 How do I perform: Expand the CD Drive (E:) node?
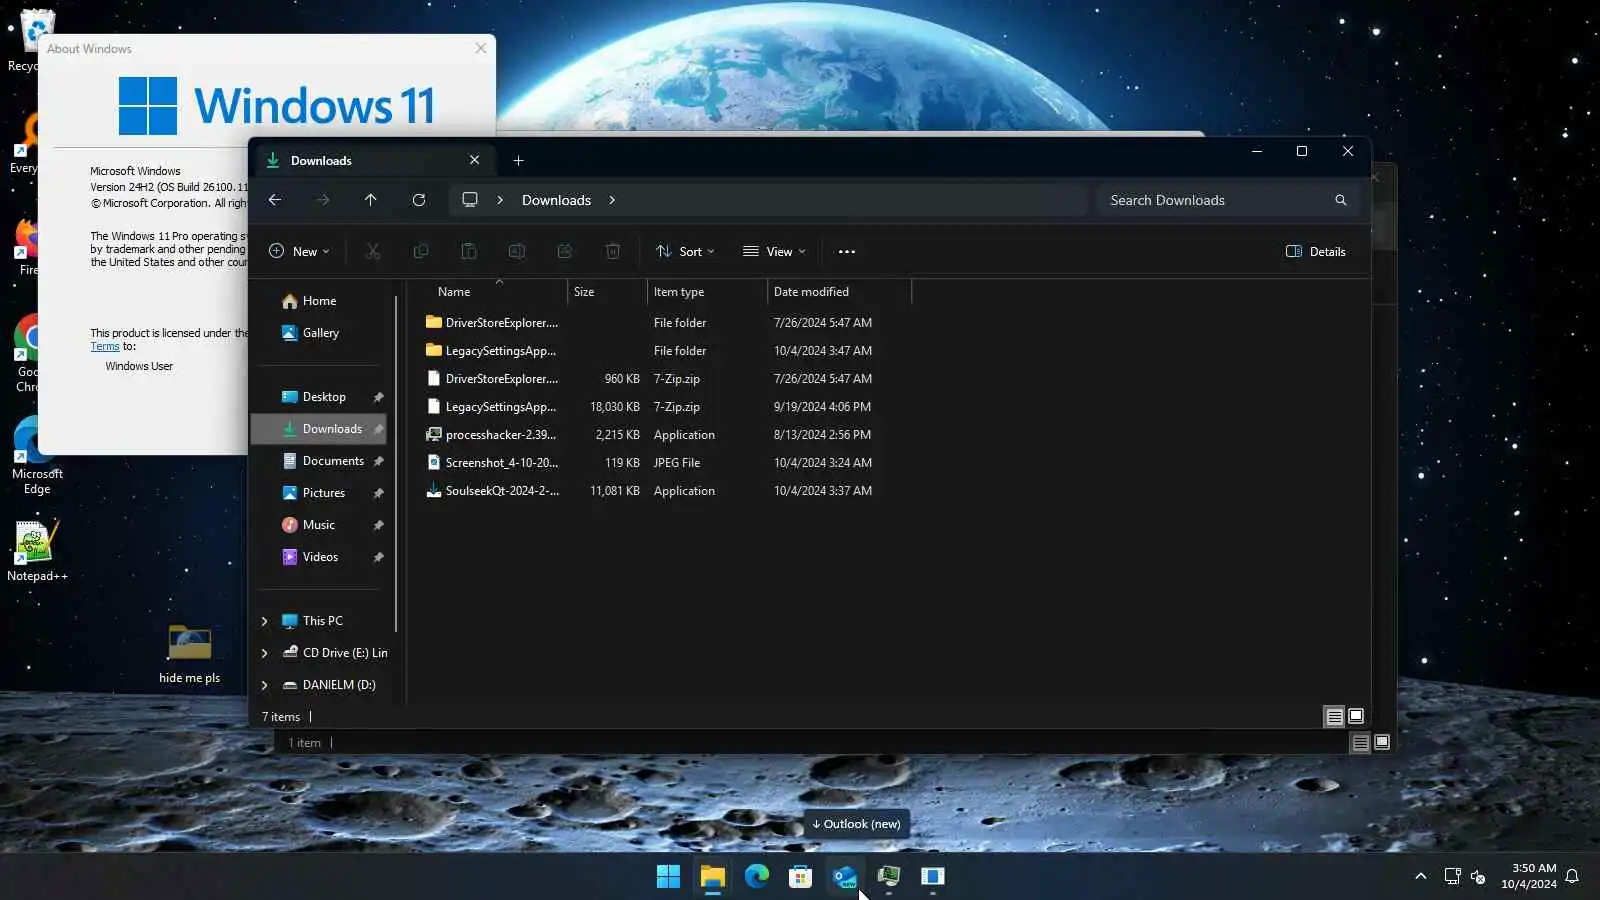pos(265,653)
